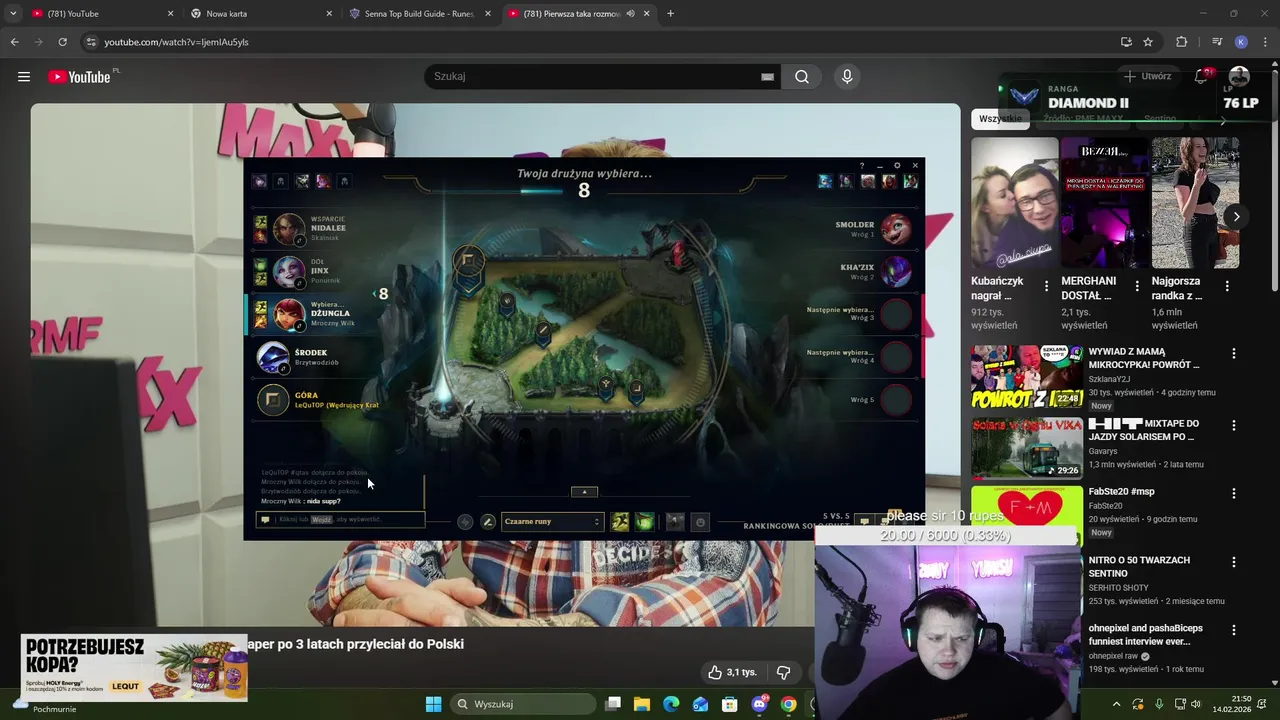
Task: Open MIXTAPE DO JAZDY SOLARISEM video
Action: (x=1143, y=430)
